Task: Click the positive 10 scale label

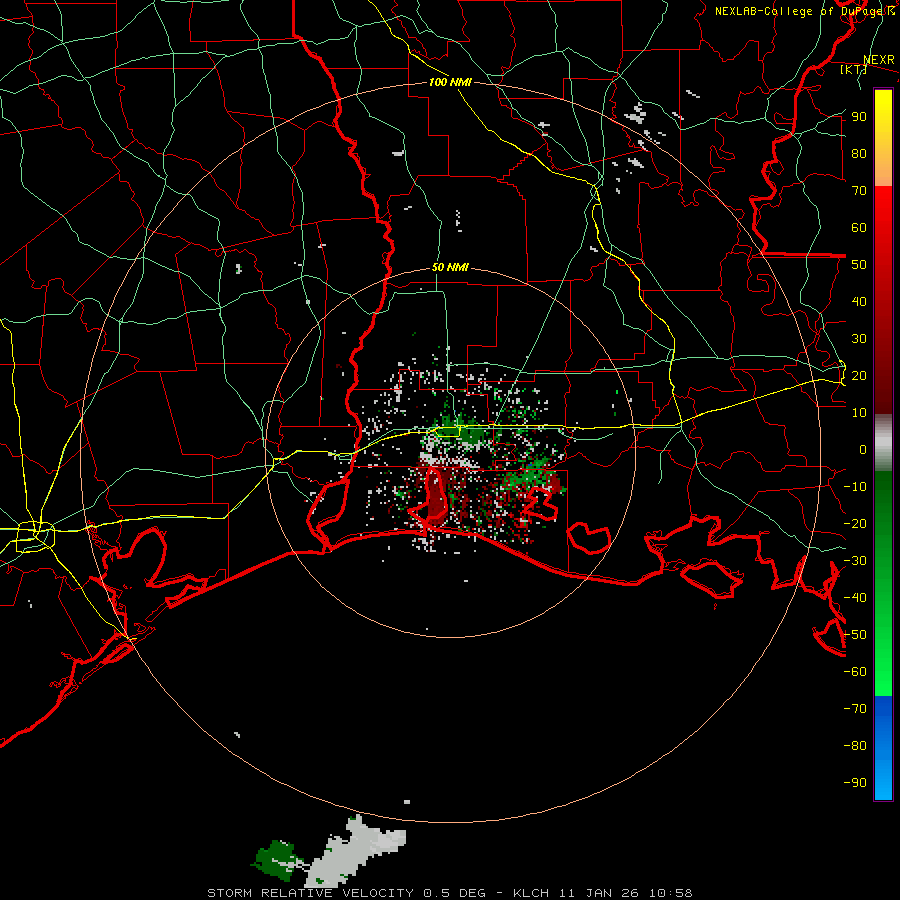Action: pyautogui.click(x=859, y=413)
